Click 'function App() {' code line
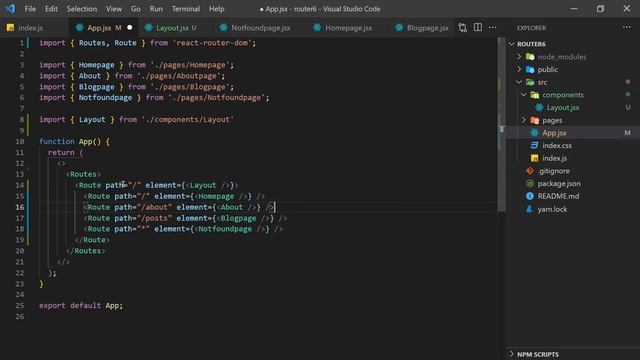The image size is (640, 360). [x=74, y=141]
